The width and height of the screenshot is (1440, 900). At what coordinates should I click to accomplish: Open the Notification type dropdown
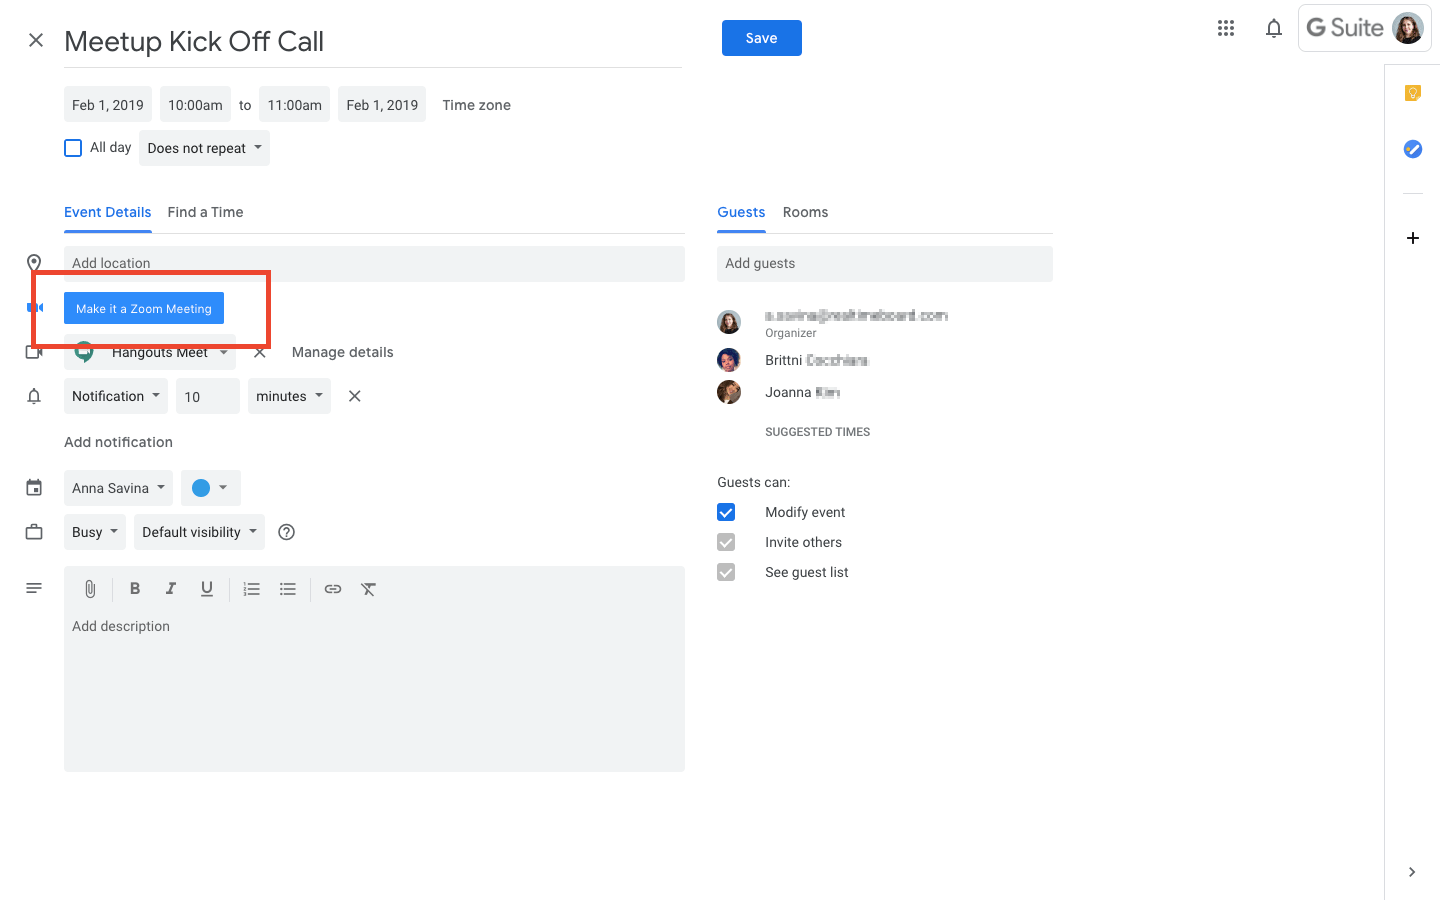coord(116,396)
